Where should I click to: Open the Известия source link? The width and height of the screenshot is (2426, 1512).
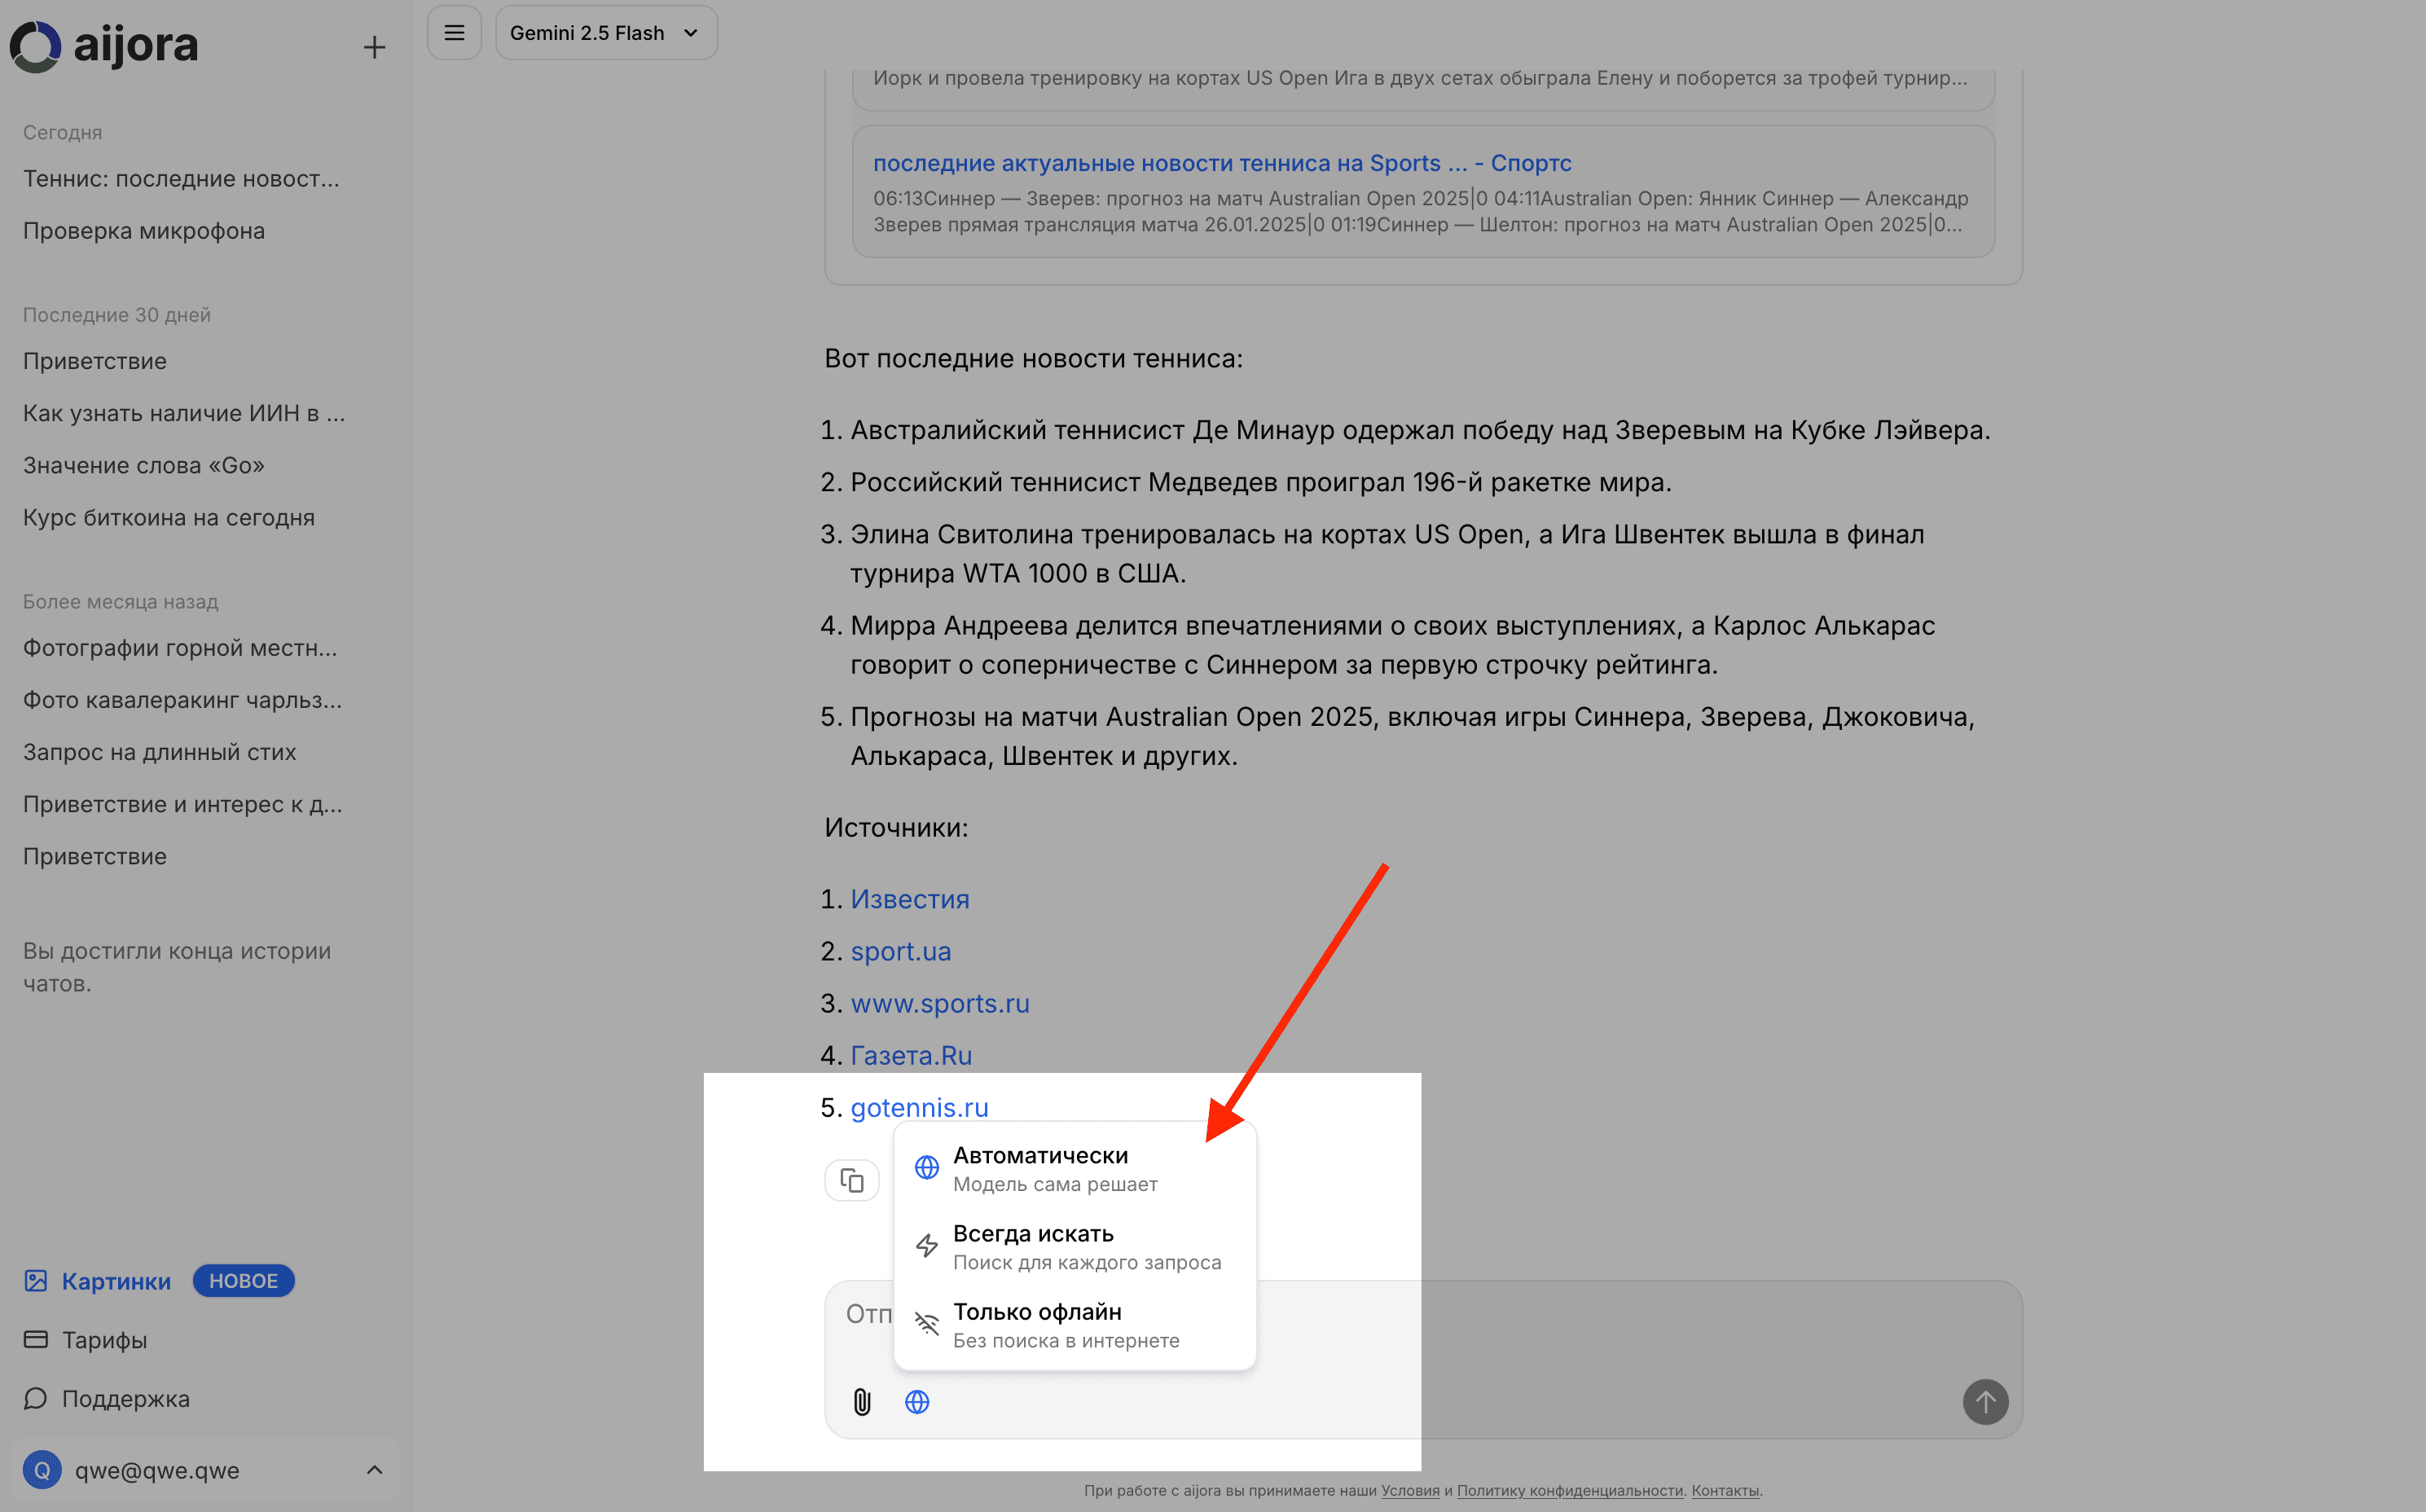[x=909, y=899]
